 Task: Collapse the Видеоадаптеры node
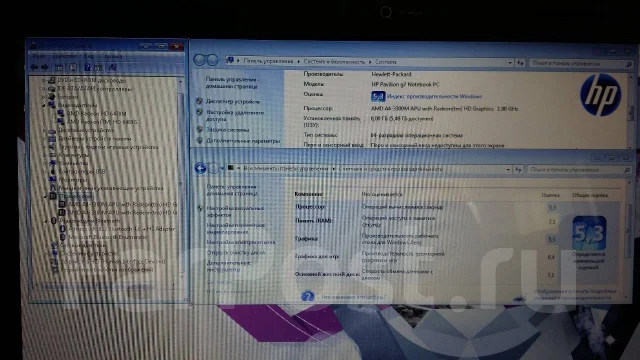click(44, 105)
